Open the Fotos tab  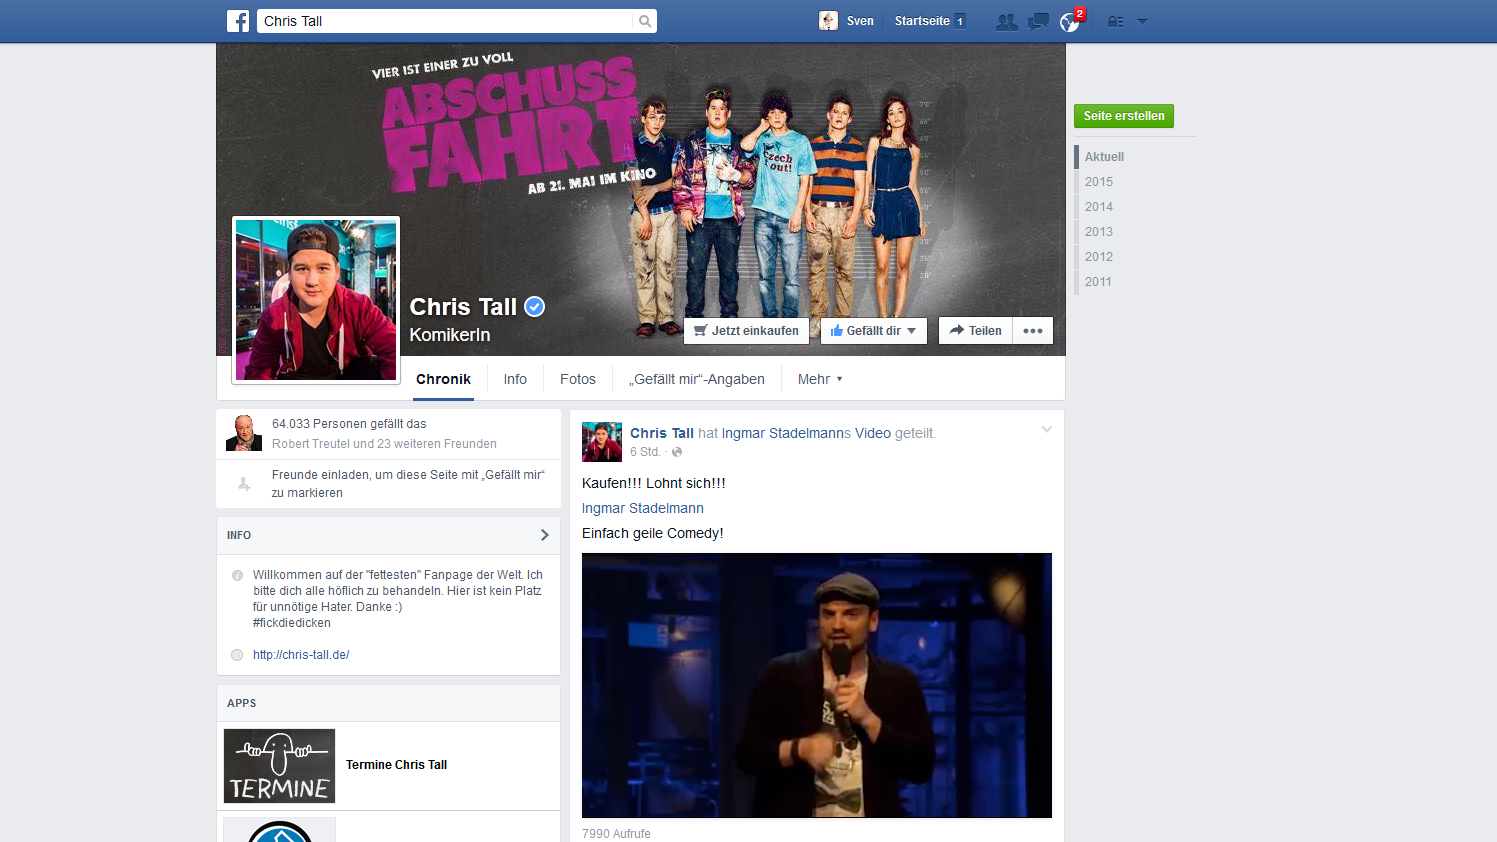(578, 379)
